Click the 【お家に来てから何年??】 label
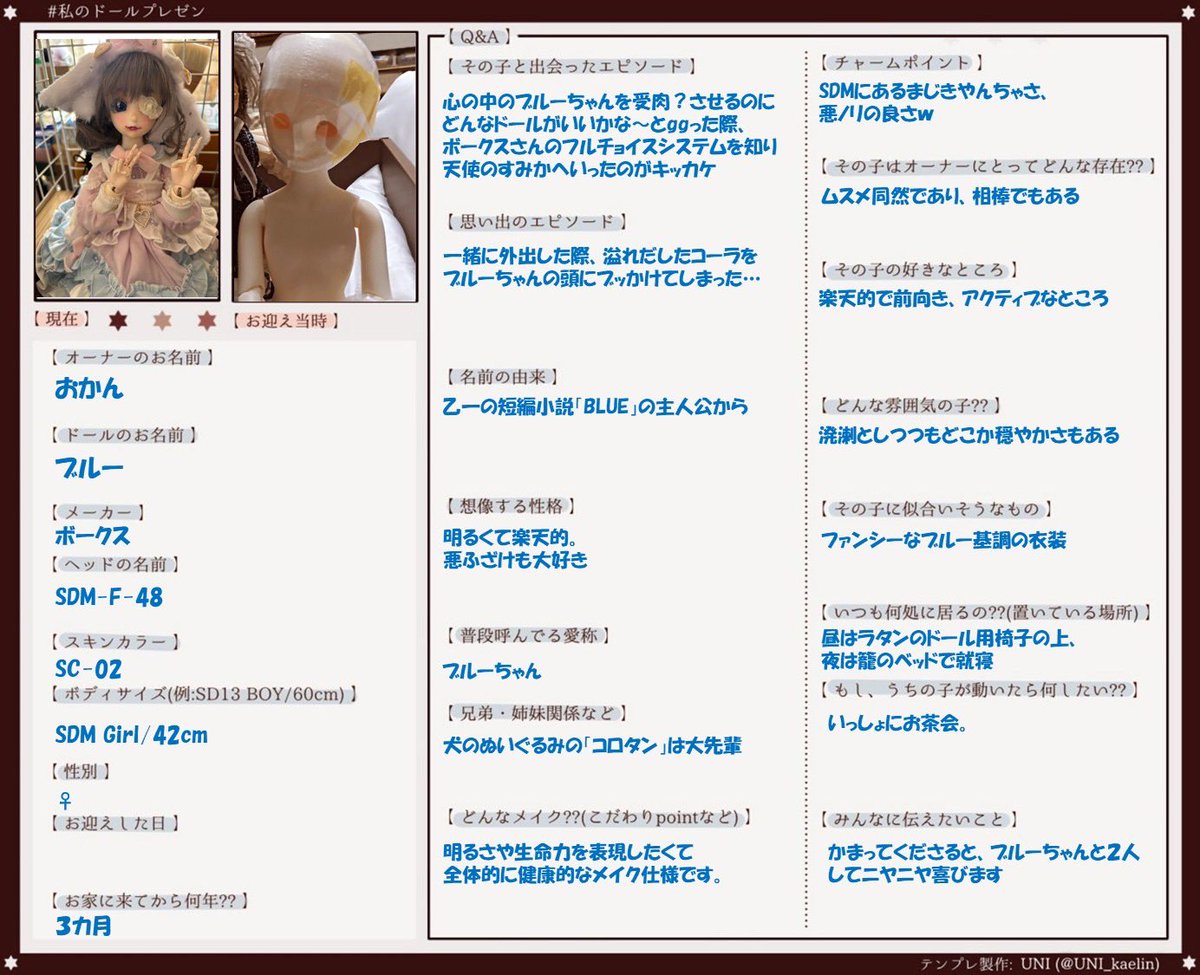1200x975 pixels. coord(149,900)
